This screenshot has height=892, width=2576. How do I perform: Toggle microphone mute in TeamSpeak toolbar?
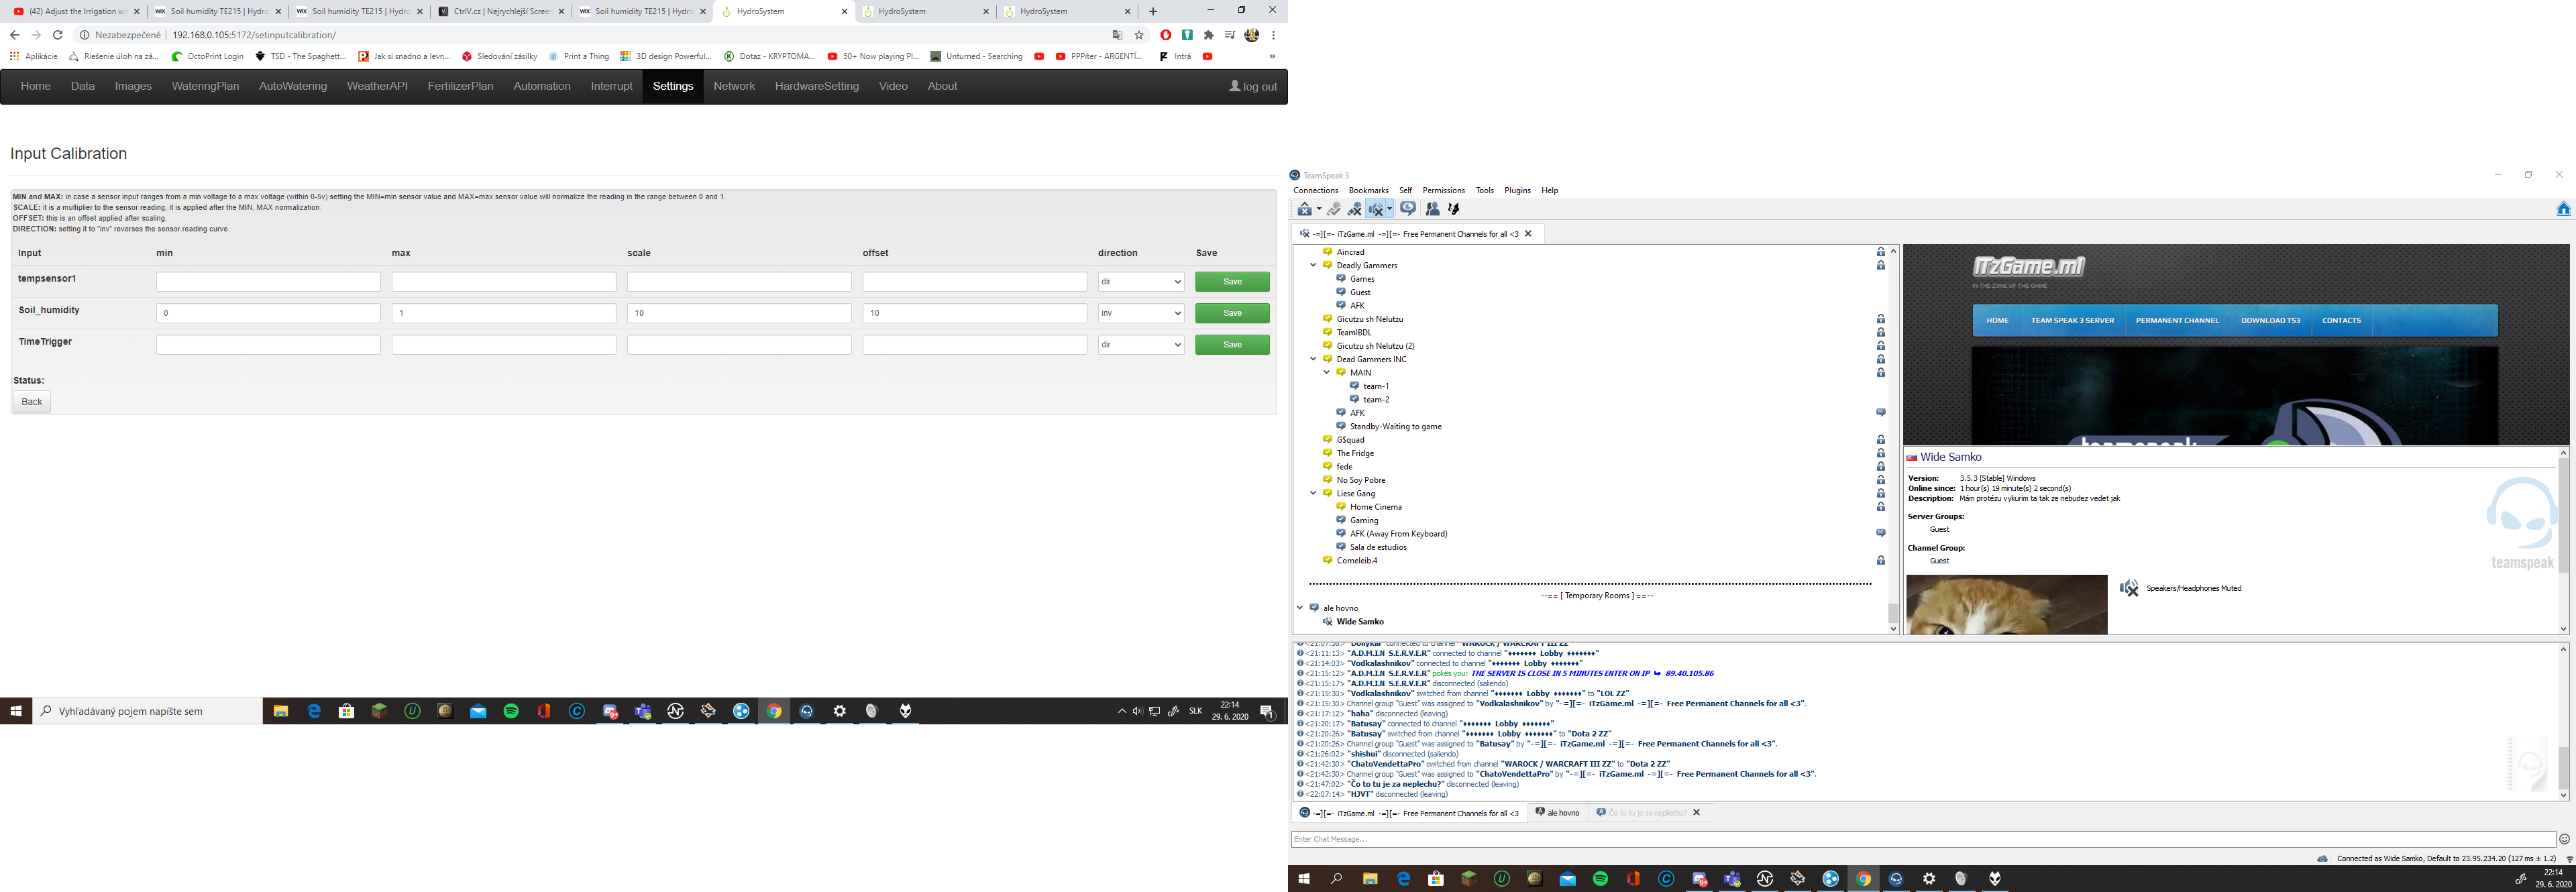pos(1355,209)
